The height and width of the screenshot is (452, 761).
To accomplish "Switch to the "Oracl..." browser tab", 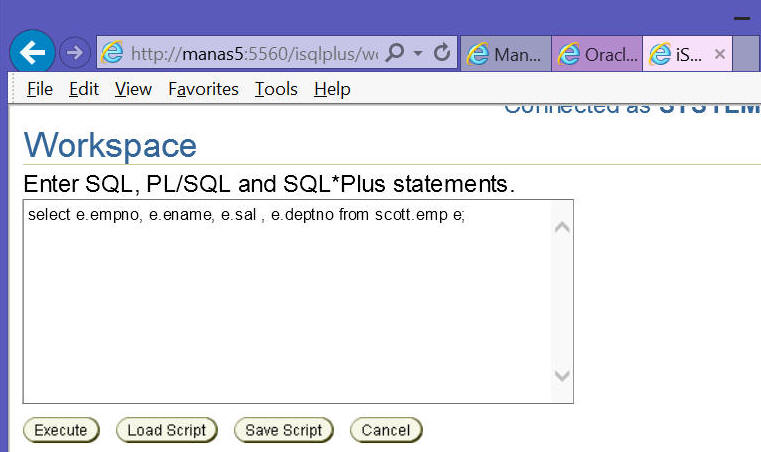I will click(597, 54).
